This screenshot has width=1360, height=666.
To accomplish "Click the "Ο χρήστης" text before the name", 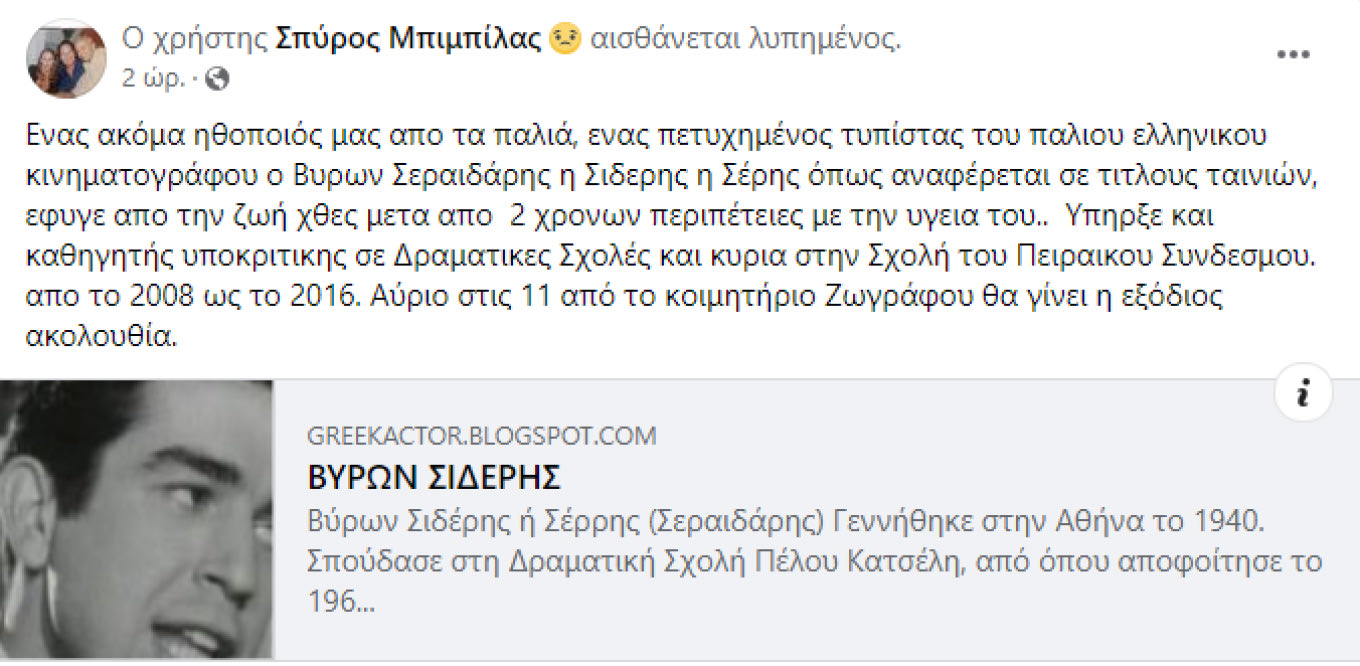I will coord(194,40).
